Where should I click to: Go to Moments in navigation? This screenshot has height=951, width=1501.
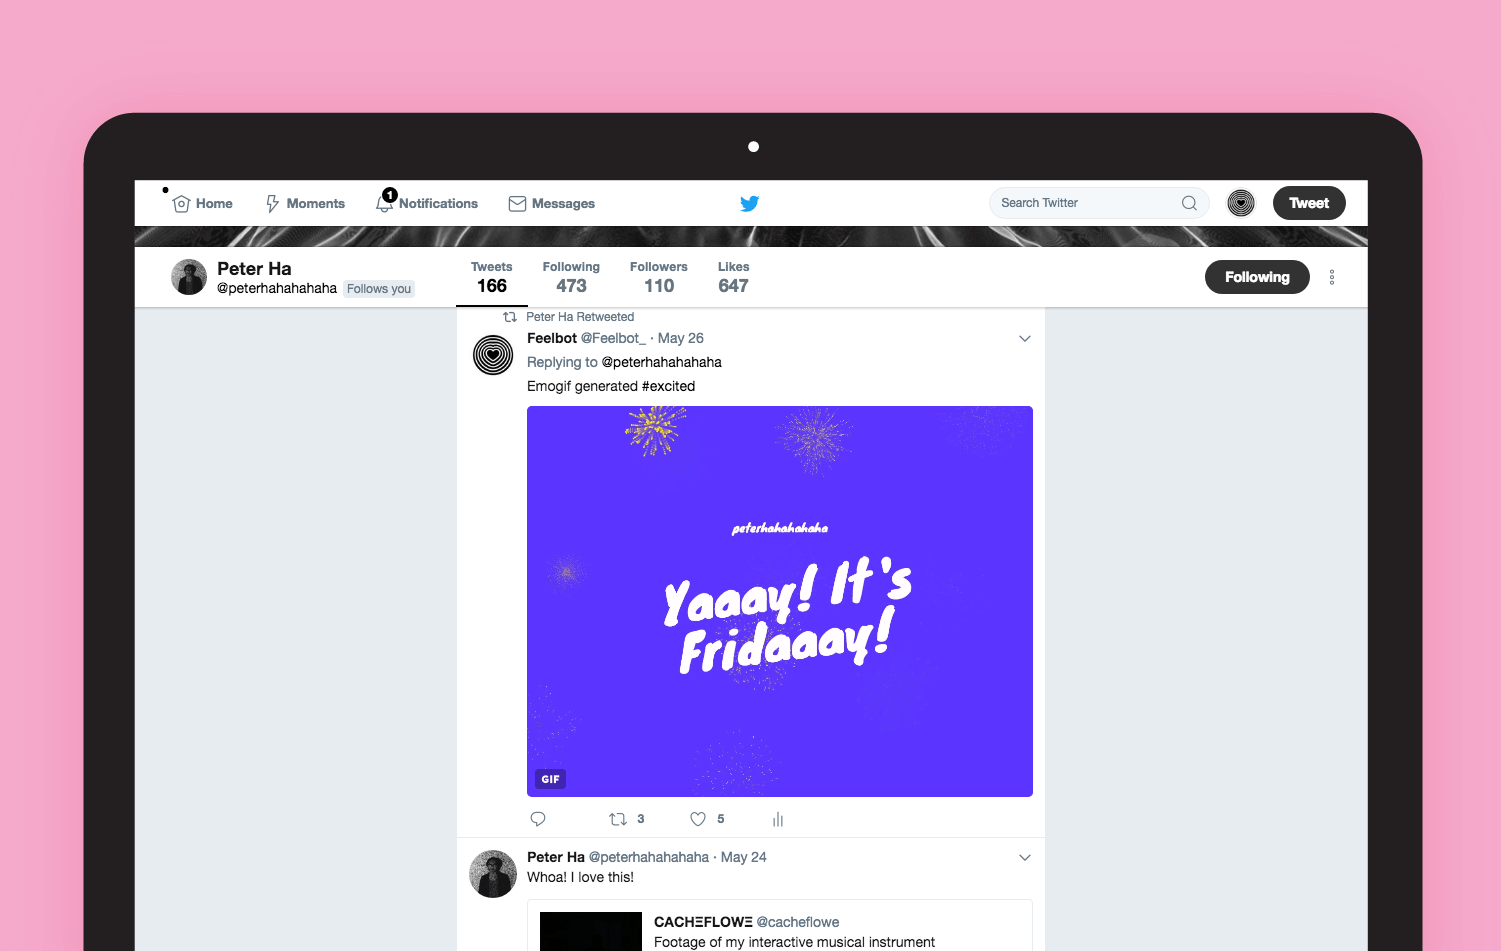[x=305, y=203]
